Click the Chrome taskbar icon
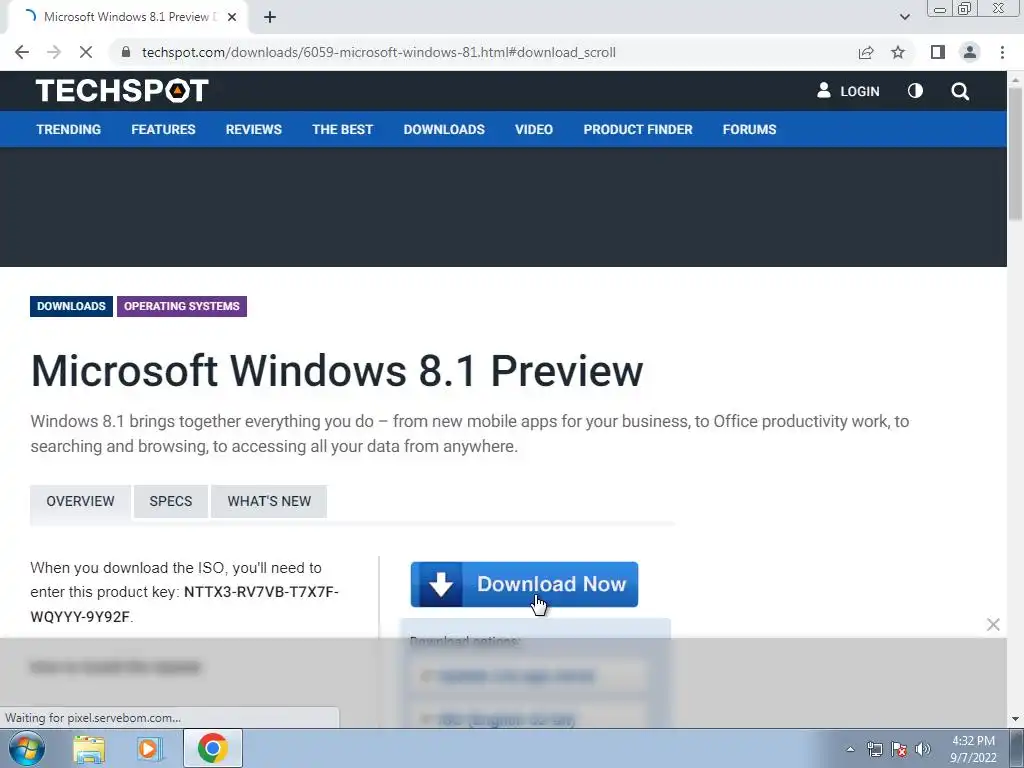Viewport: 1024px width, 768px height. (213, 748)
